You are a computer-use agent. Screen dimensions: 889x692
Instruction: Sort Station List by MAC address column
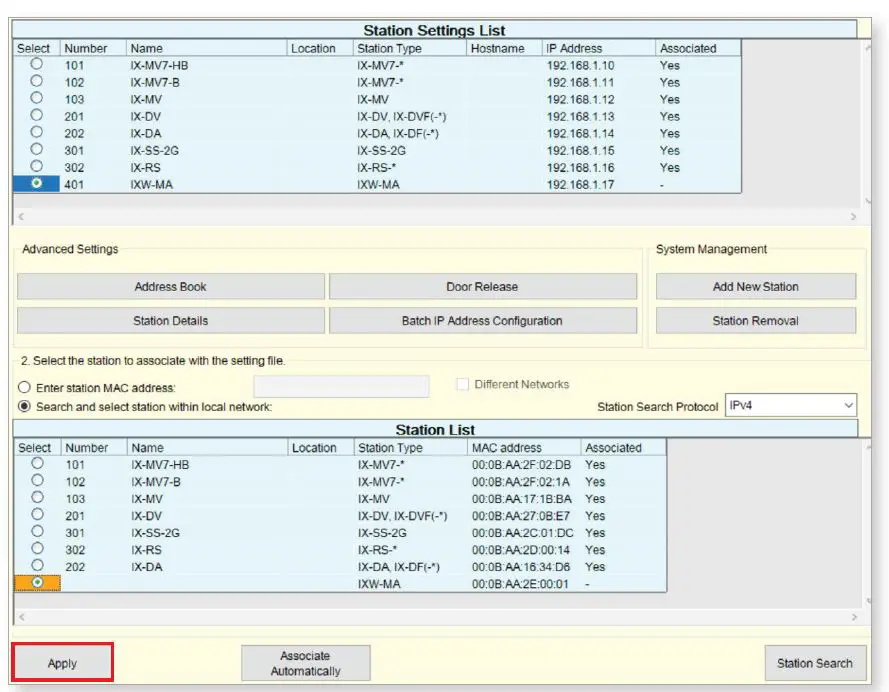point(525,448)
